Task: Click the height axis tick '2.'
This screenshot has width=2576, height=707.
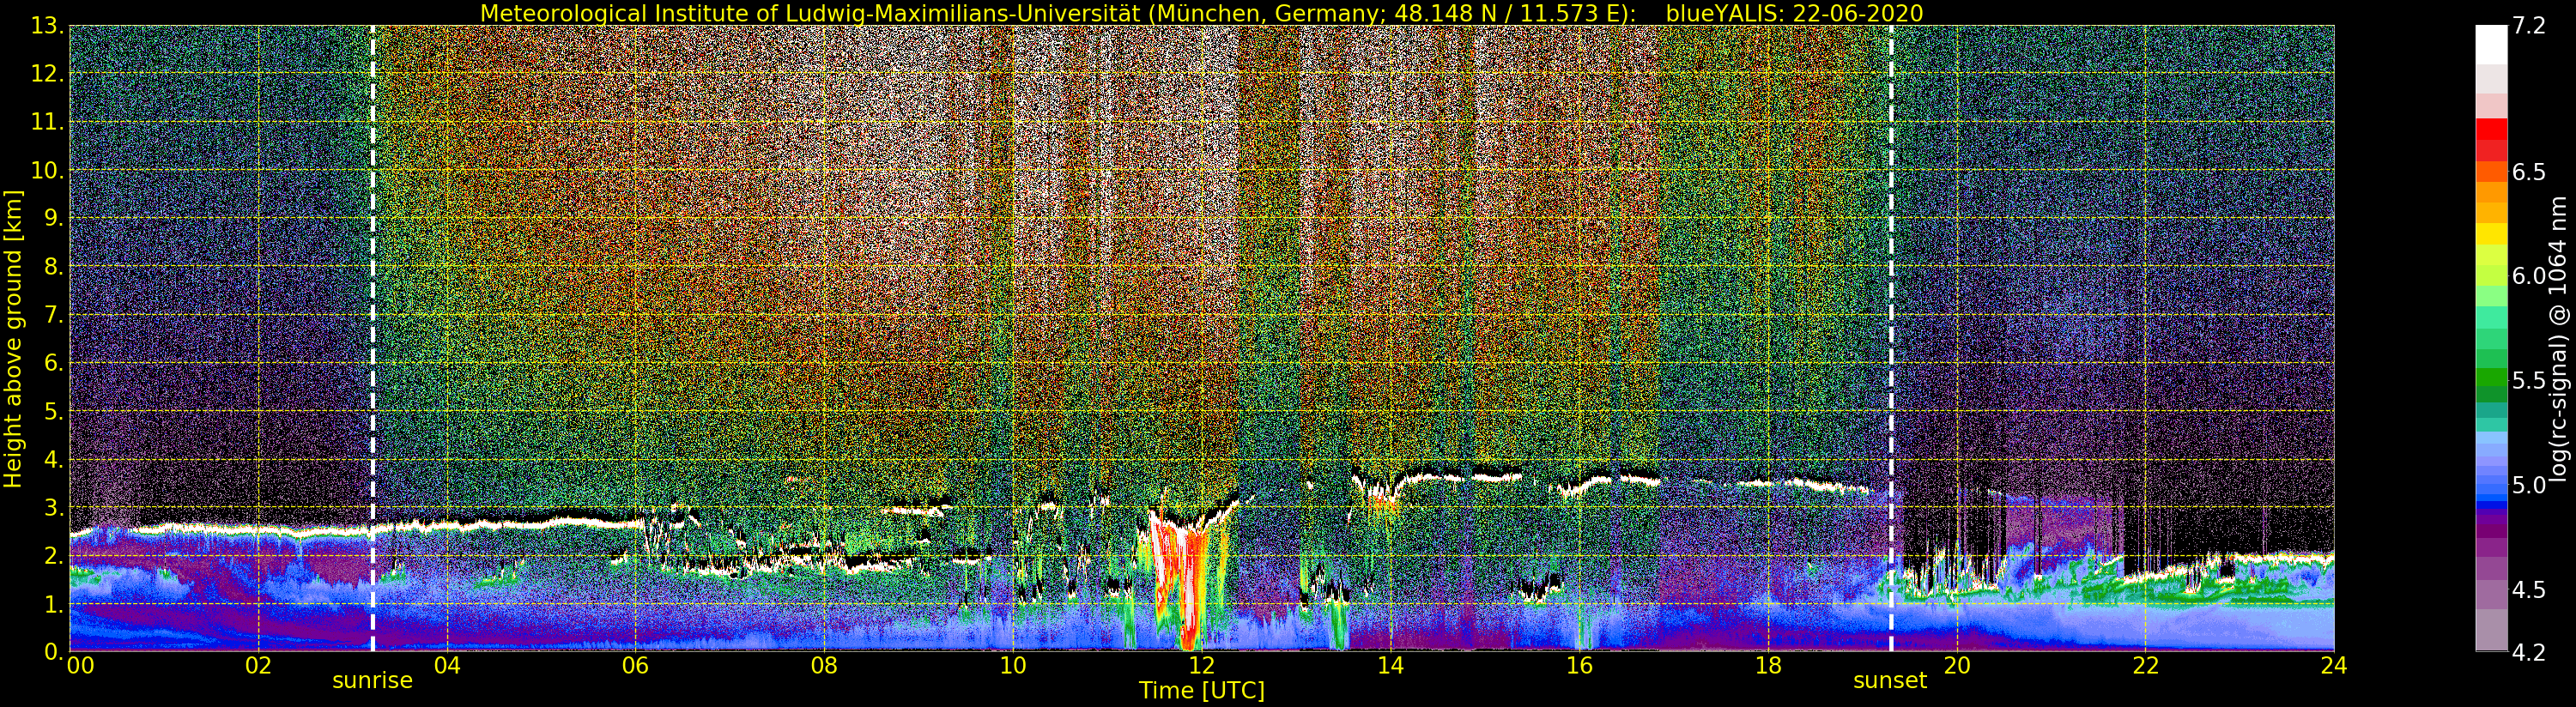Action: pos(55,555)
